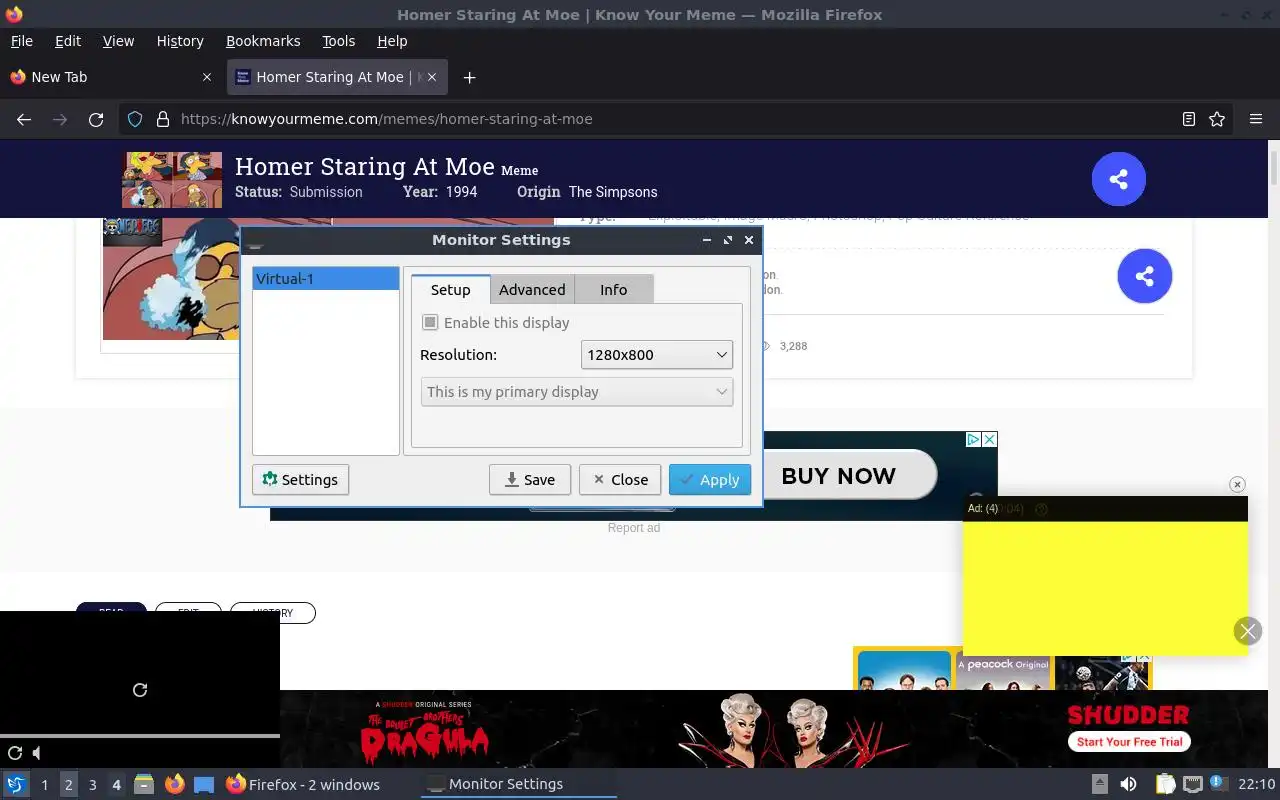Close the New Tab browser tab
This screenshot has height=800, width=1280.
(207, 77)
